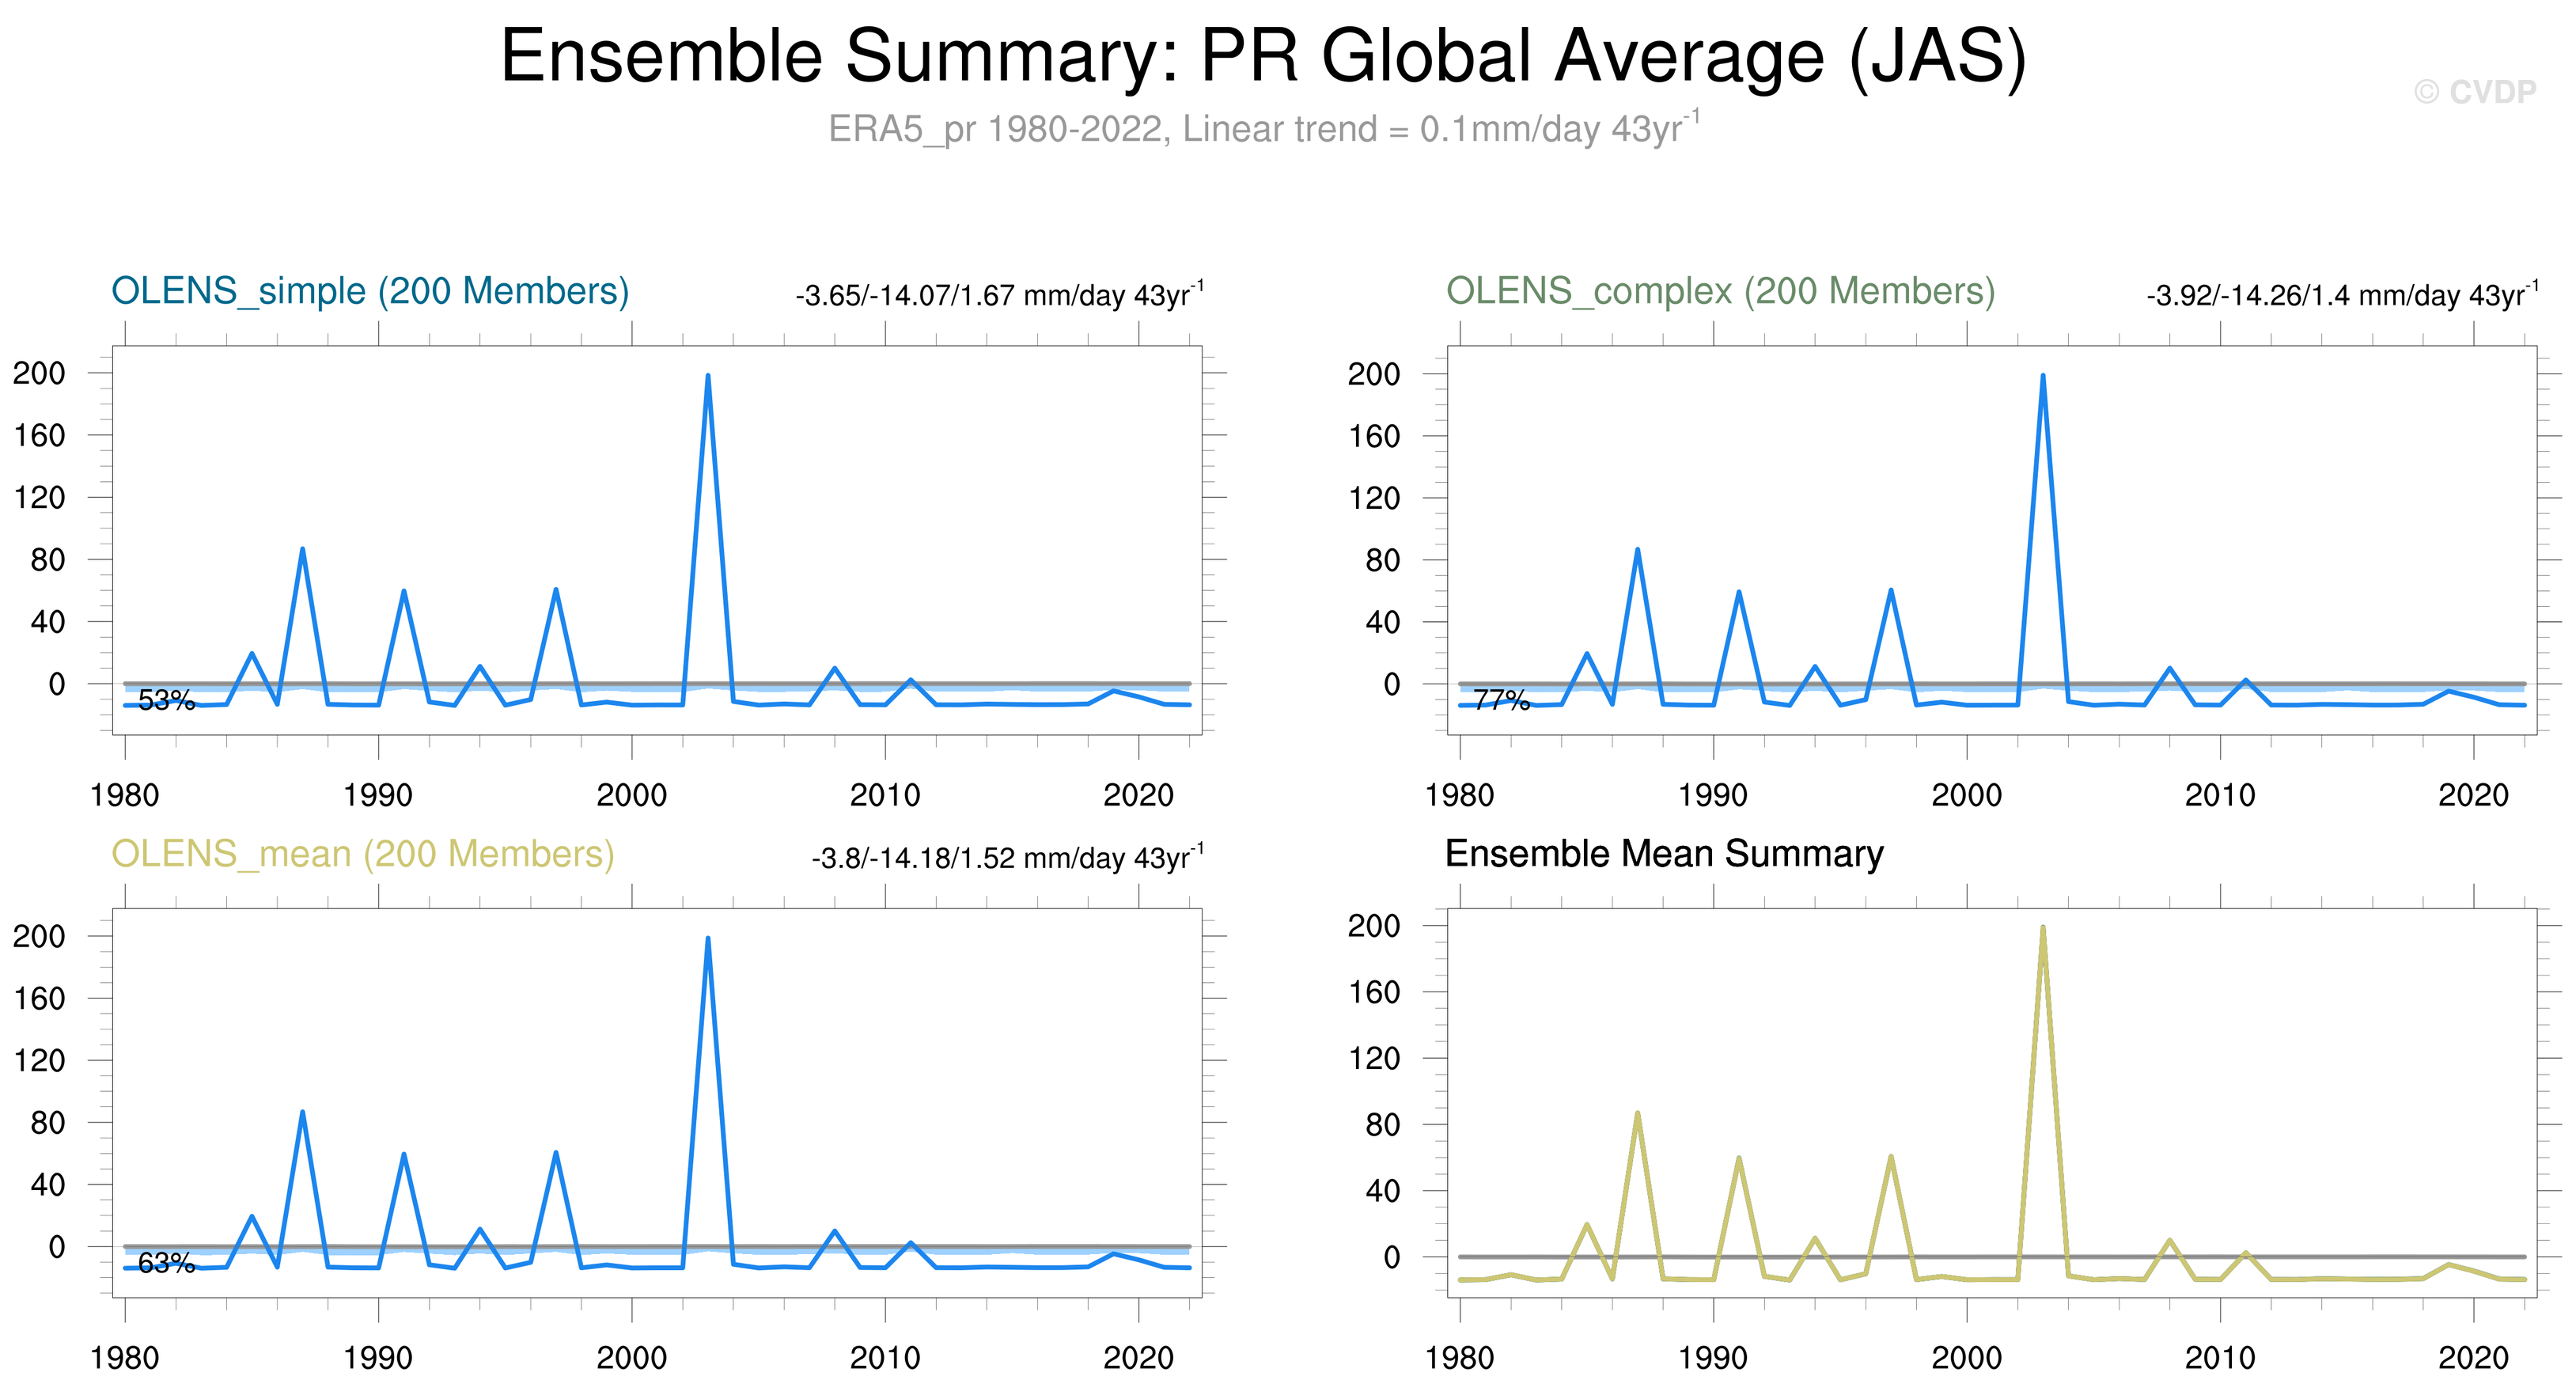Click the 2003 peak in OLENS_simple plot
This screenshot has height=1395, width=2576.
[708, 378]
